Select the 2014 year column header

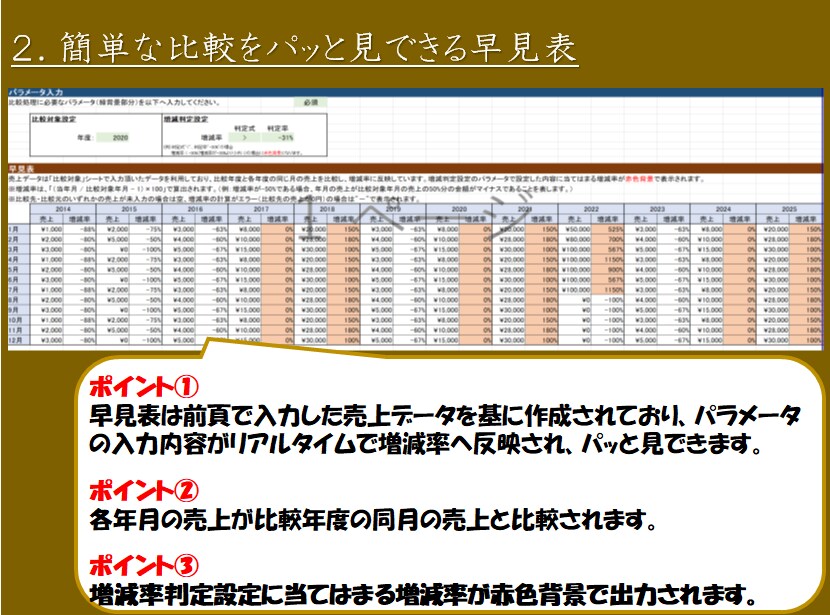pyautogui.click(x=63, y=209)
